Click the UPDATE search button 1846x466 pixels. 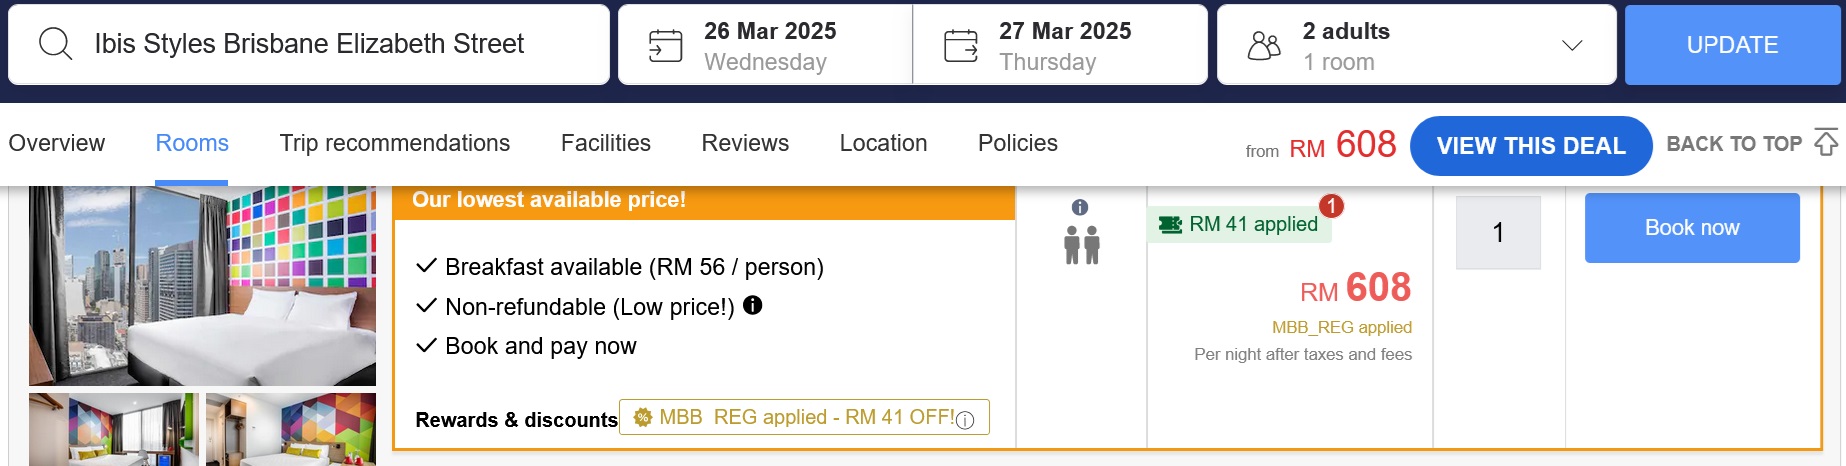click(1732, 45)
